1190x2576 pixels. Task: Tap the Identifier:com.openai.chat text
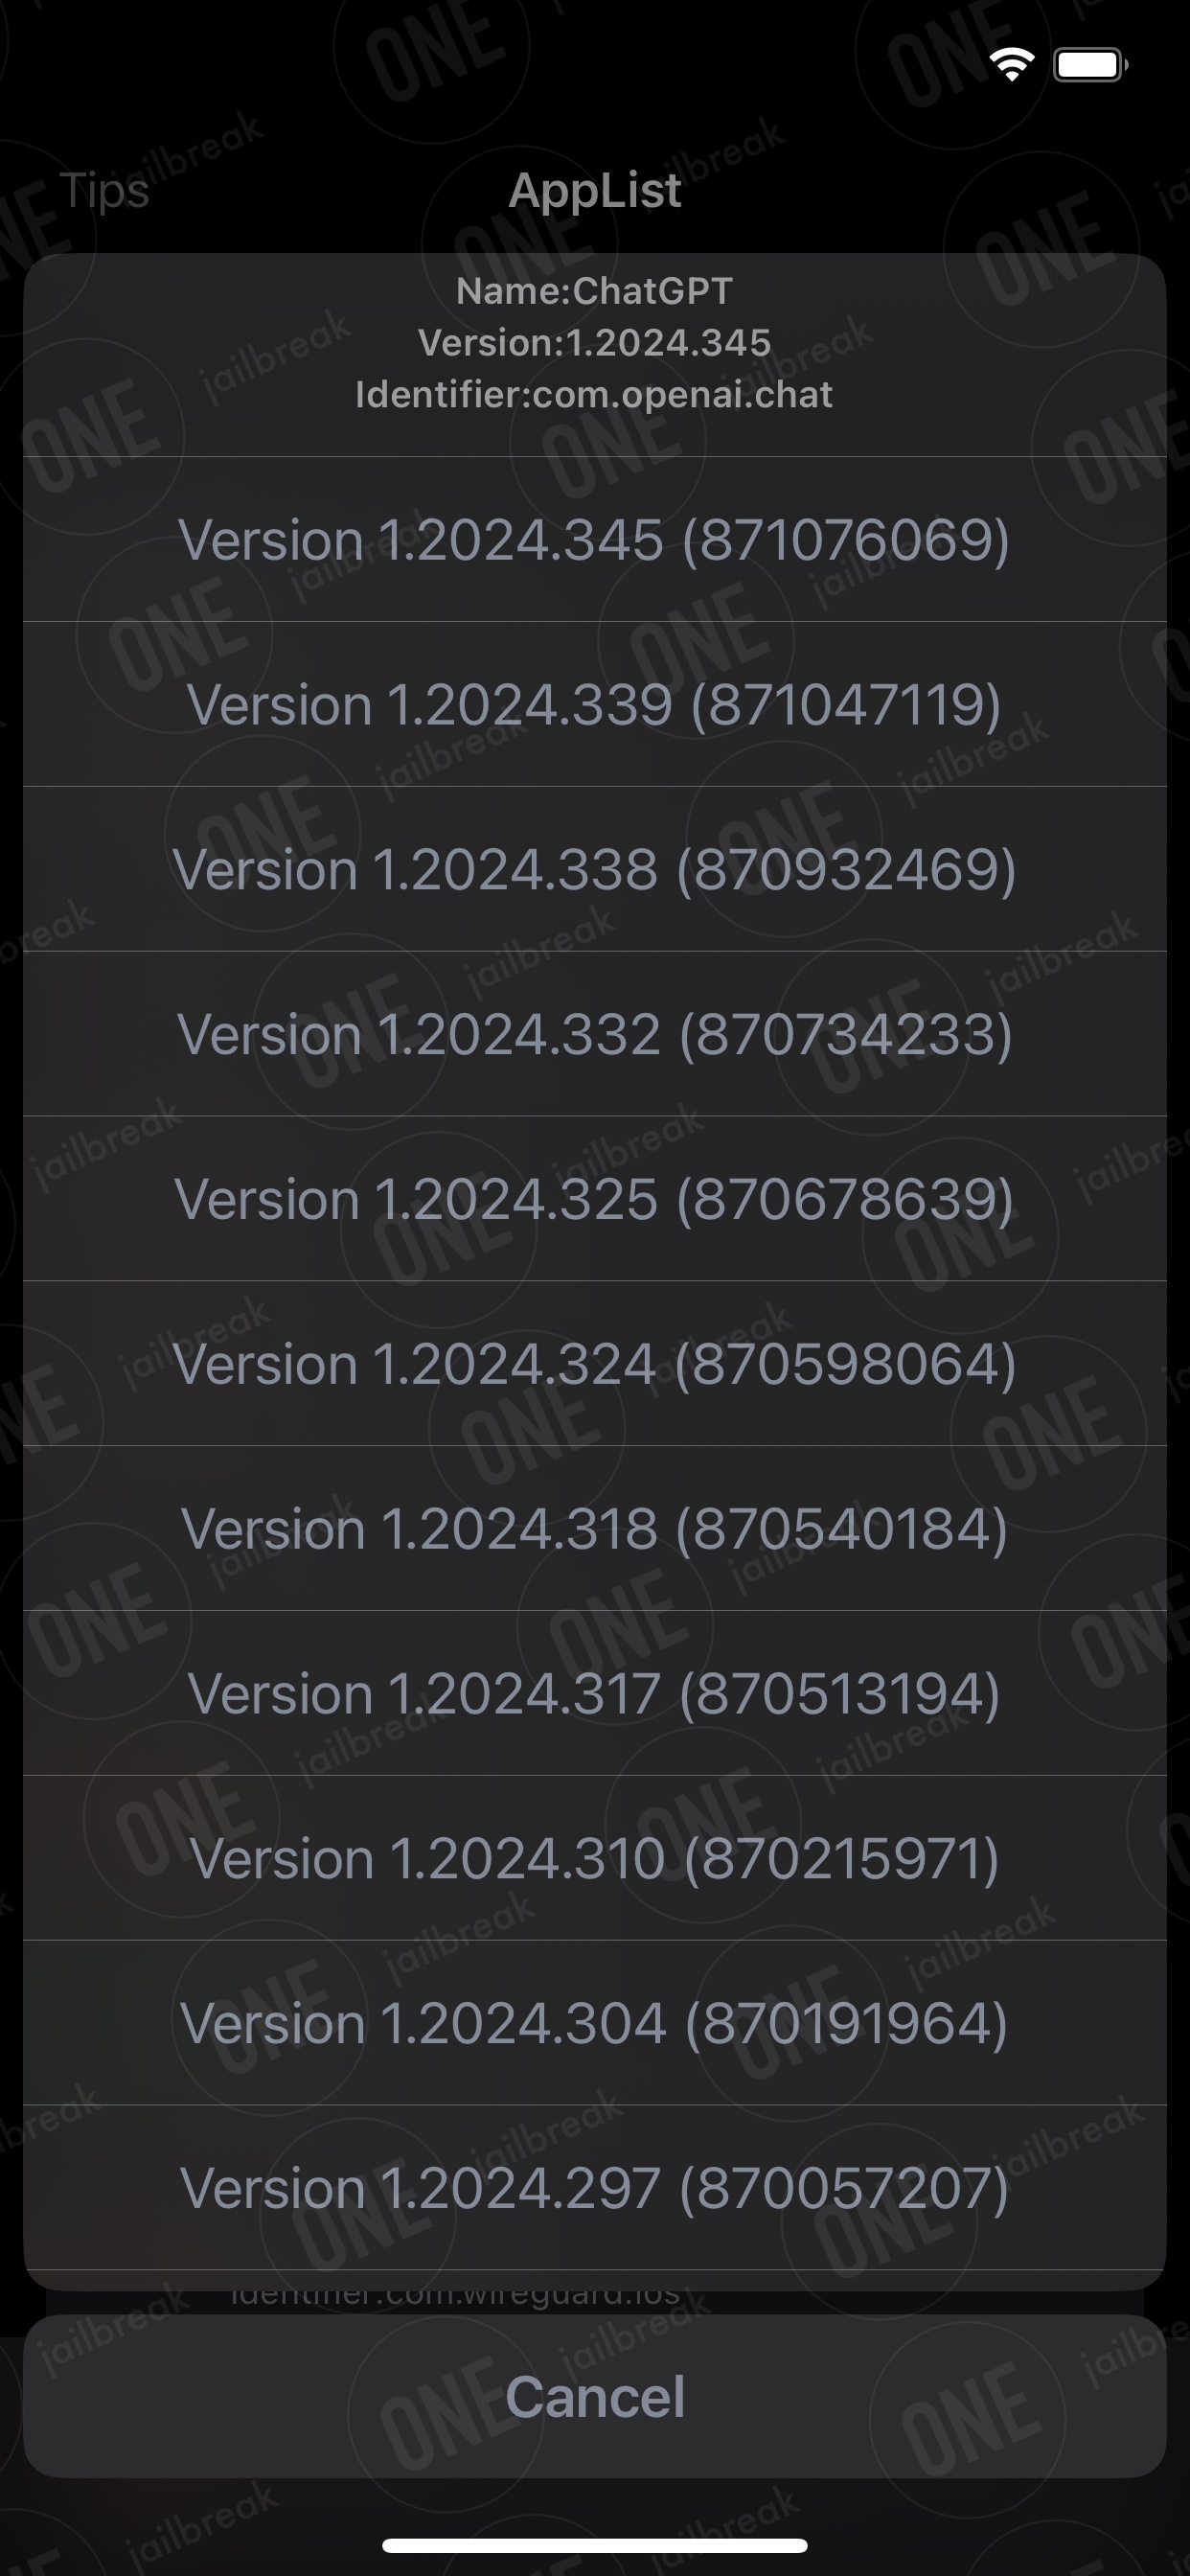tap(595, 395)
